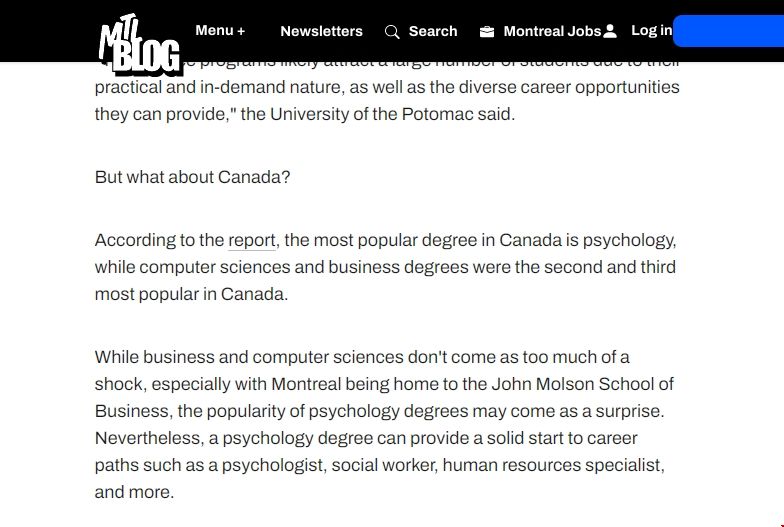
Task: Click the words "human resources specialist"
Action: coord(551,465)
